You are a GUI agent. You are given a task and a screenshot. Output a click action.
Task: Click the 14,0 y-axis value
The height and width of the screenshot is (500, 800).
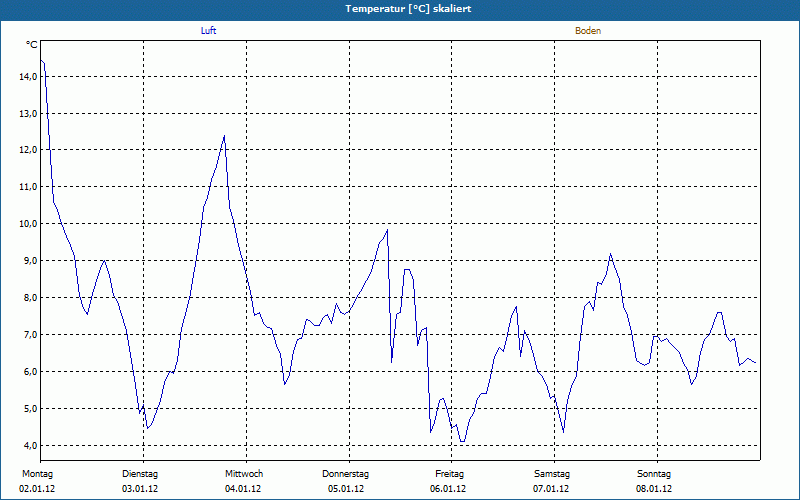pyautogui.click(x=29, y=77)
